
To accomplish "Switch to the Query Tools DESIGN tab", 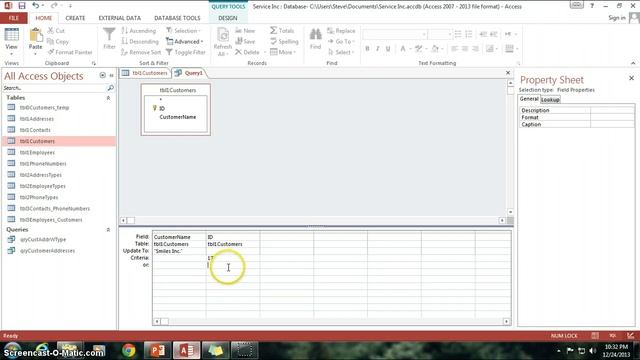I will point(228,18).
